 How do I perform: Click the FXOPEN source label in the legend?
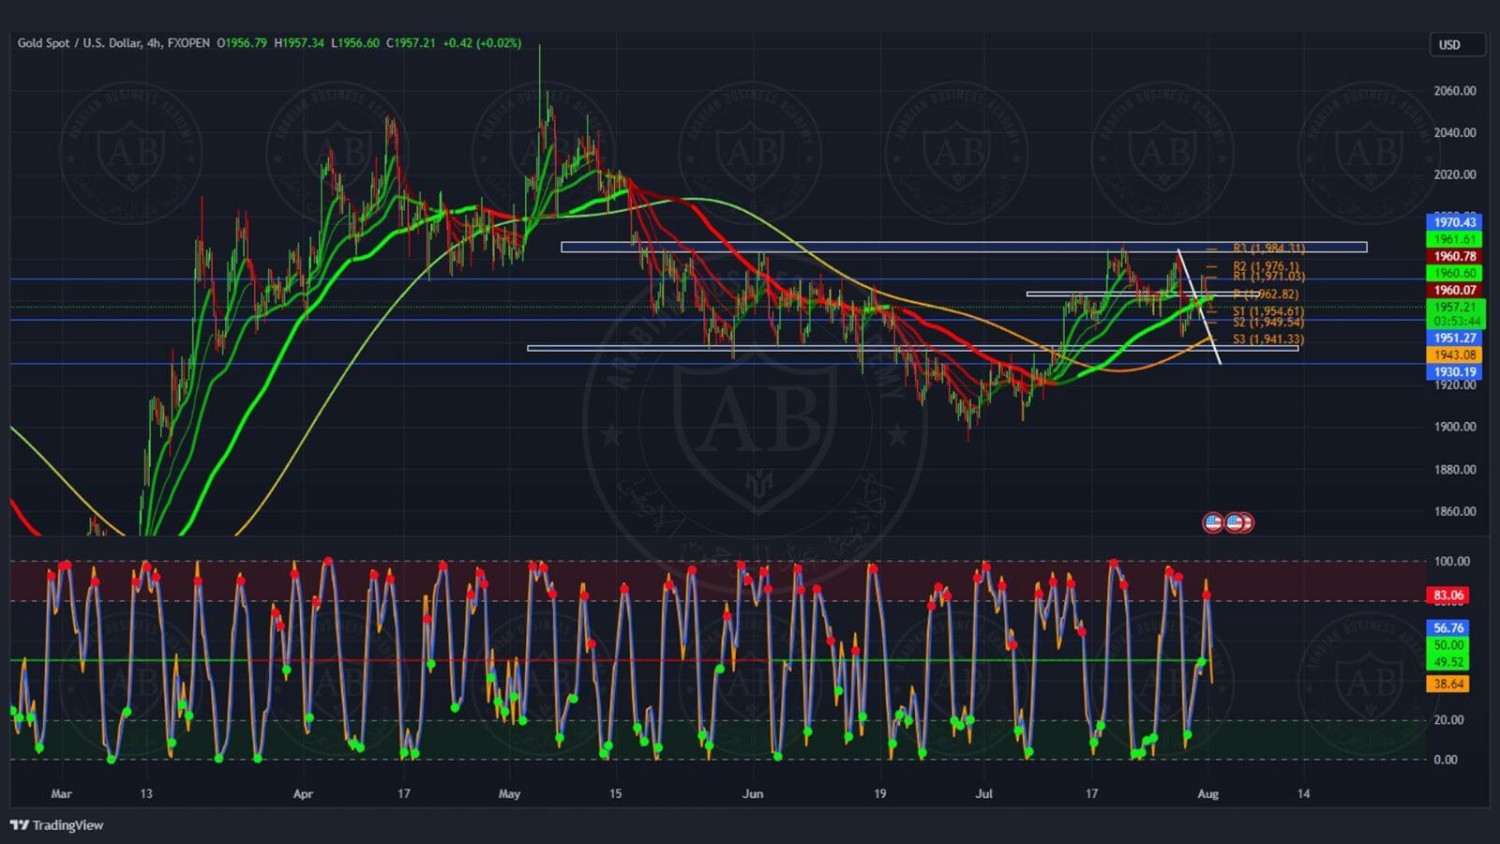click(189, 43)
